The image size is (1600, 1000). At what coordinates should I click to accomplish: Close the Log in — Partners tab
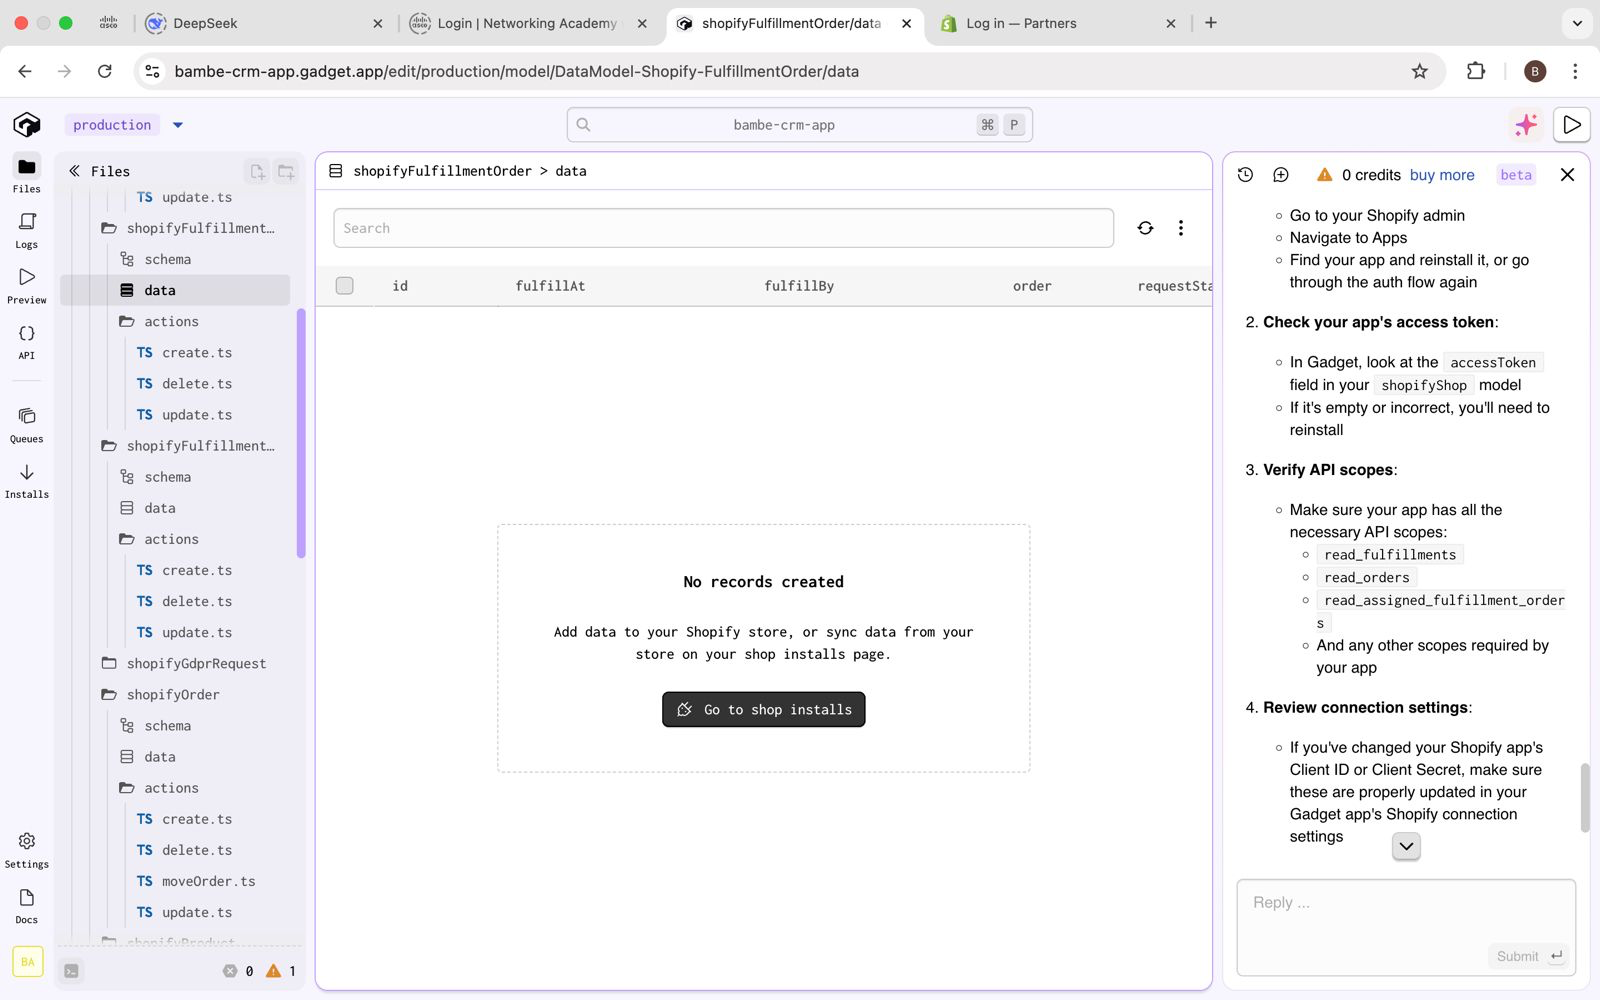point(1171,23)
